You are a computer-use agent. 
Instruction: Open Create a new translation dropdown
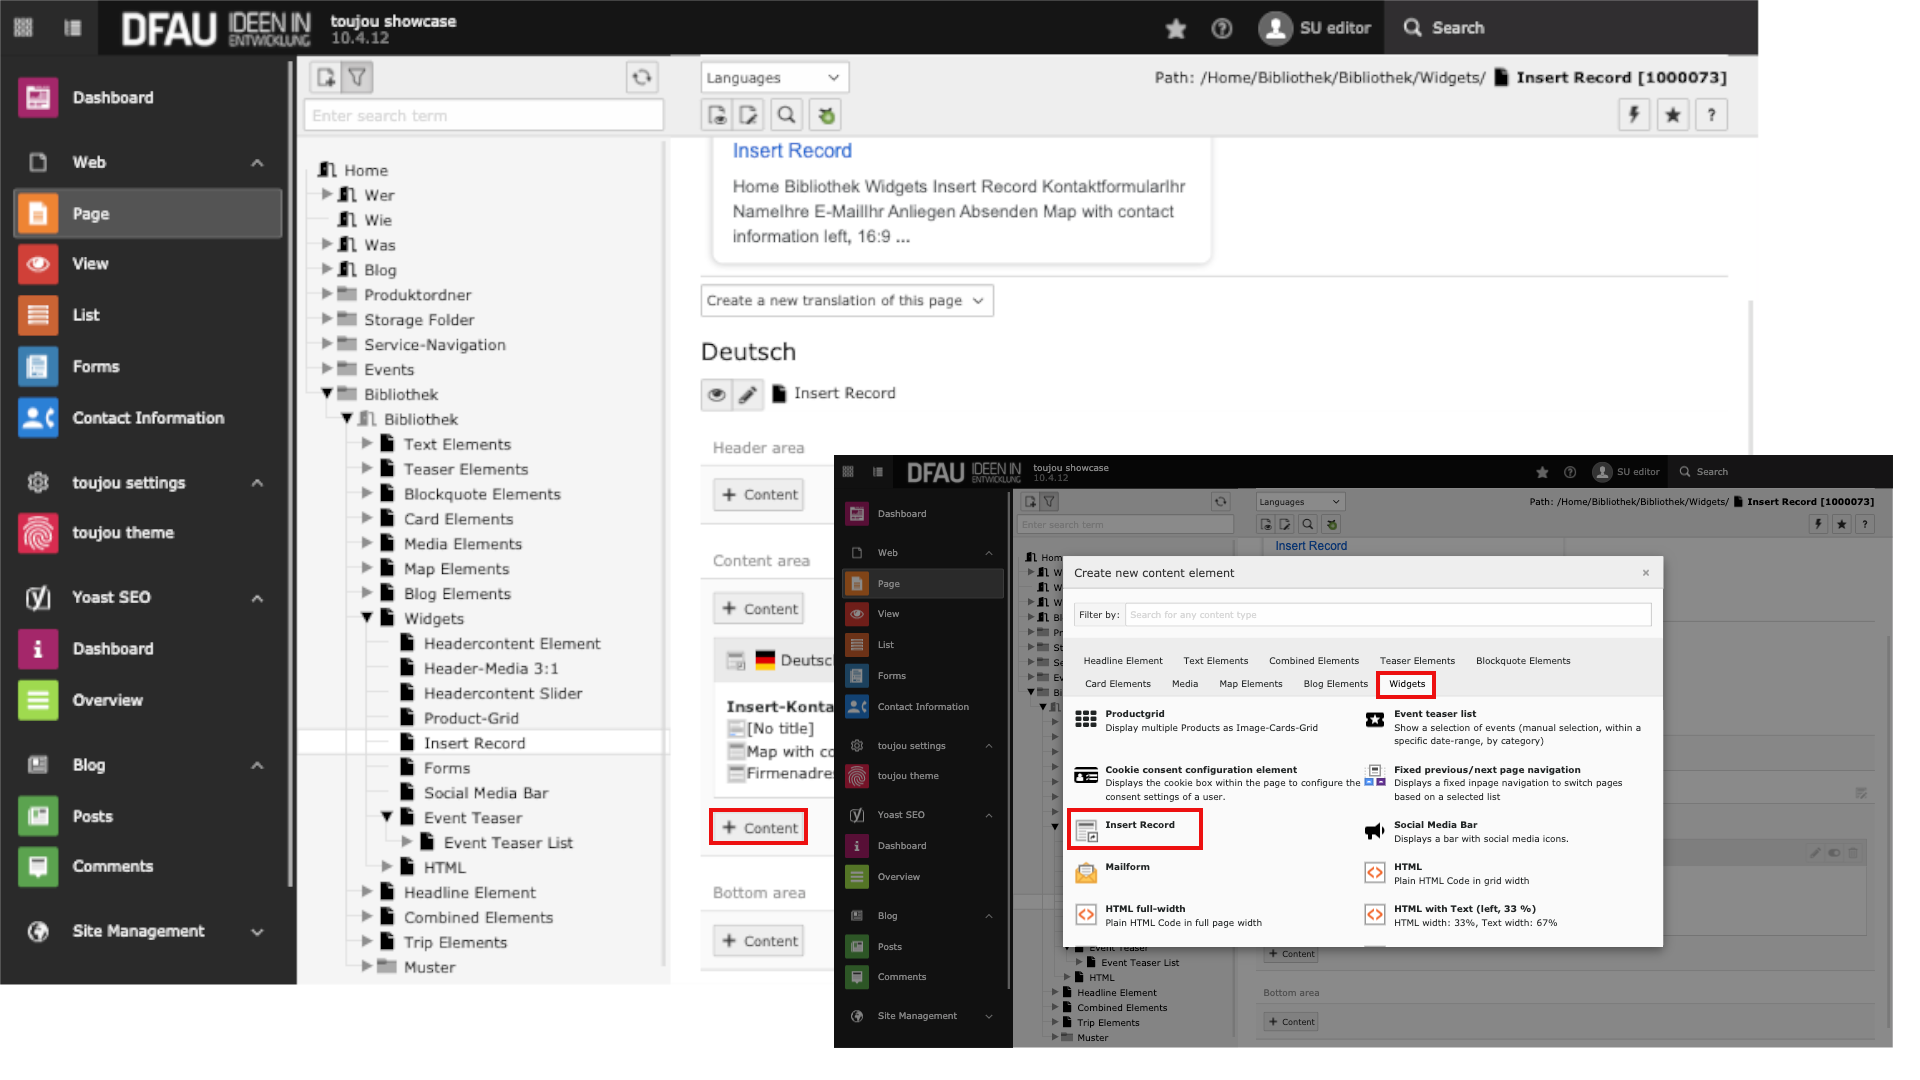pos(846,301)
